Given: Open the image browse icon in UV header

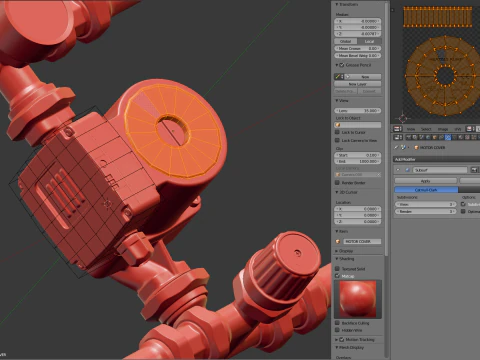Looking at the screenshot, I should (x=470, y=129).
